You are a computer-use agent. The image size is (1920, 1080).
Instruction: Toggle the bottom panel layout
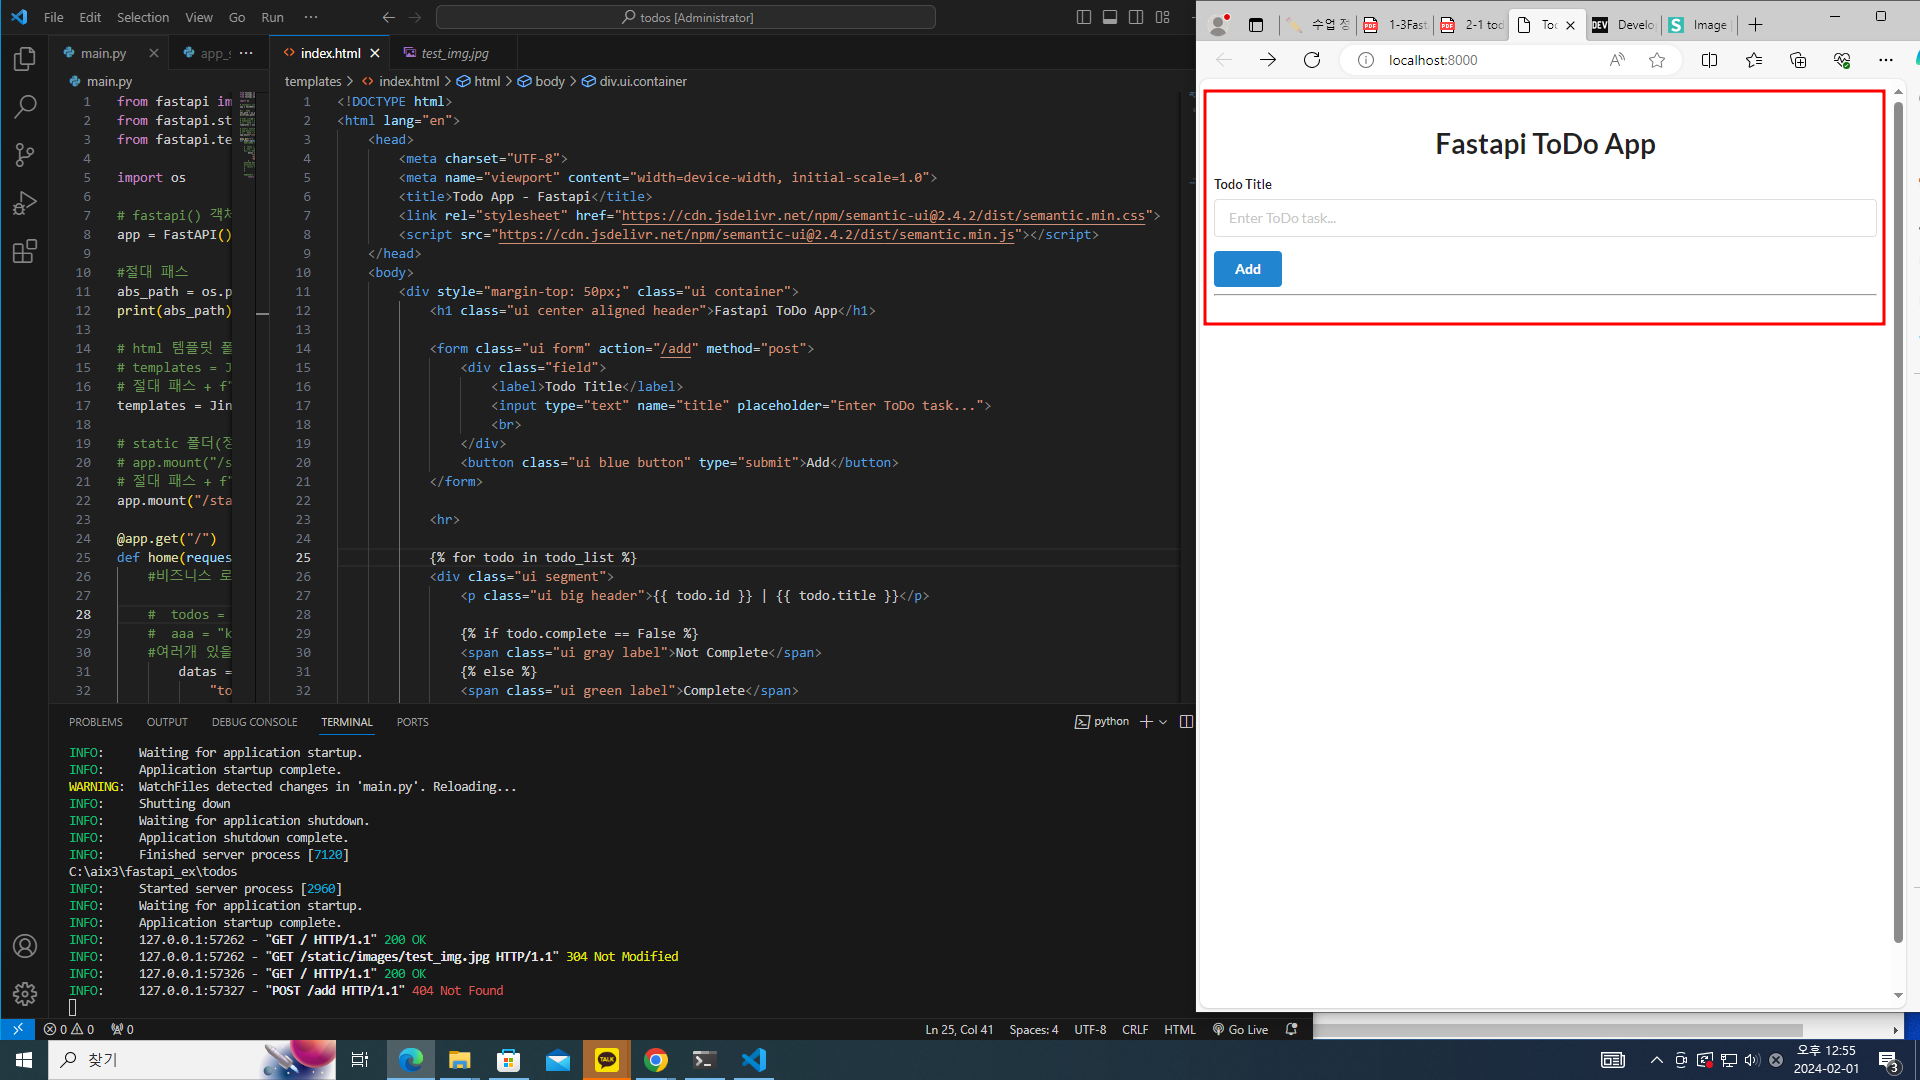[x=1110, y=17]
